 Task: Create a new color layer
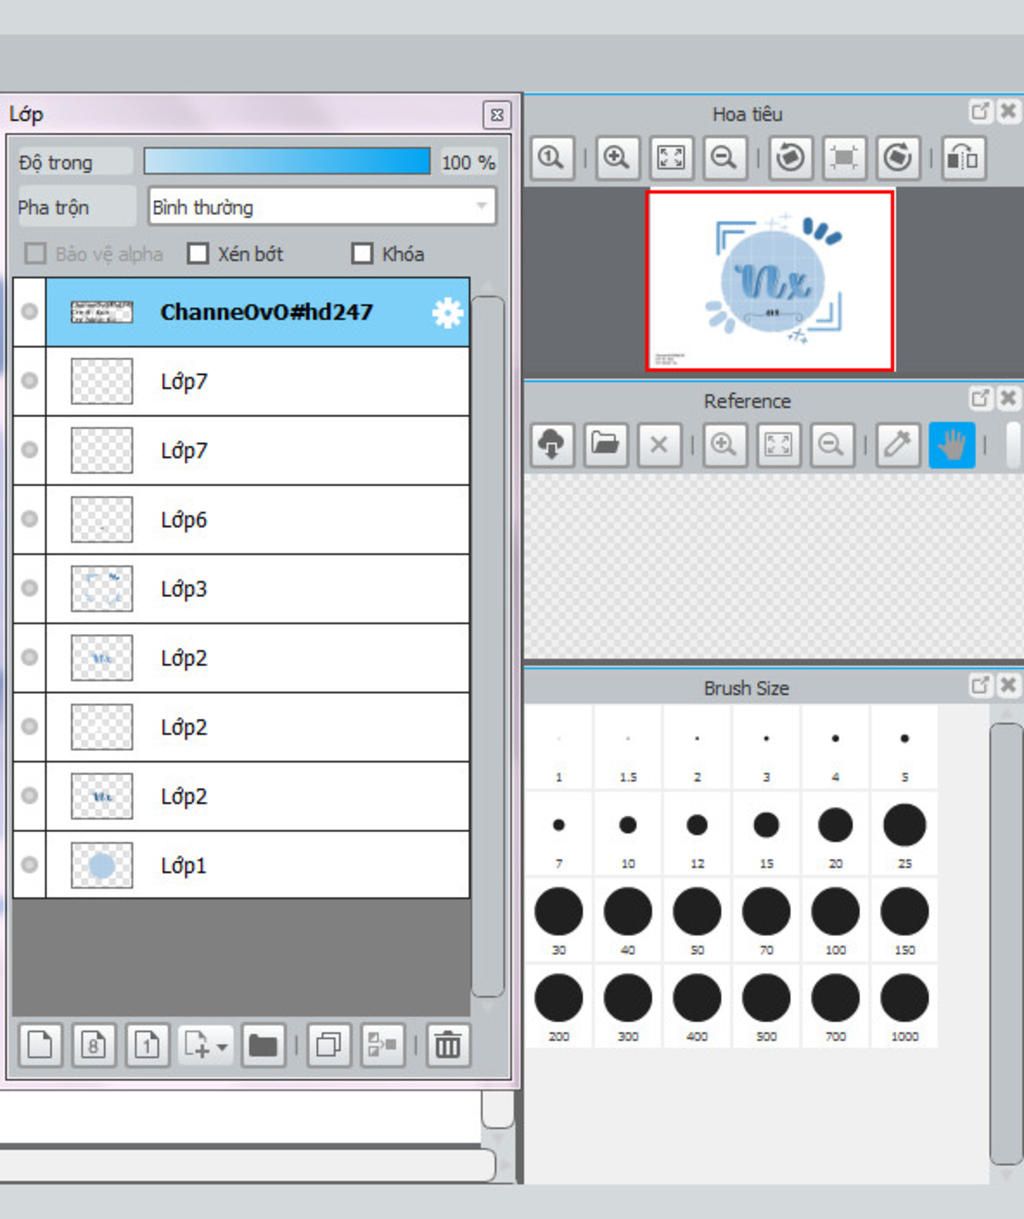[x=41, y=1045]
